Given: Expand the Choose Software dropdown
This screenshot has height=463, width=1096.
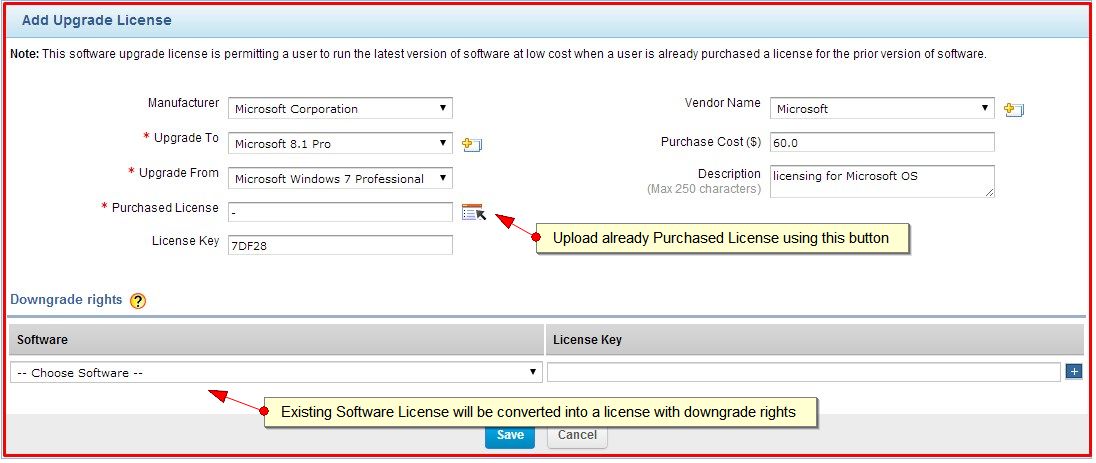Looking at the screenshot, I should [277, 373].
